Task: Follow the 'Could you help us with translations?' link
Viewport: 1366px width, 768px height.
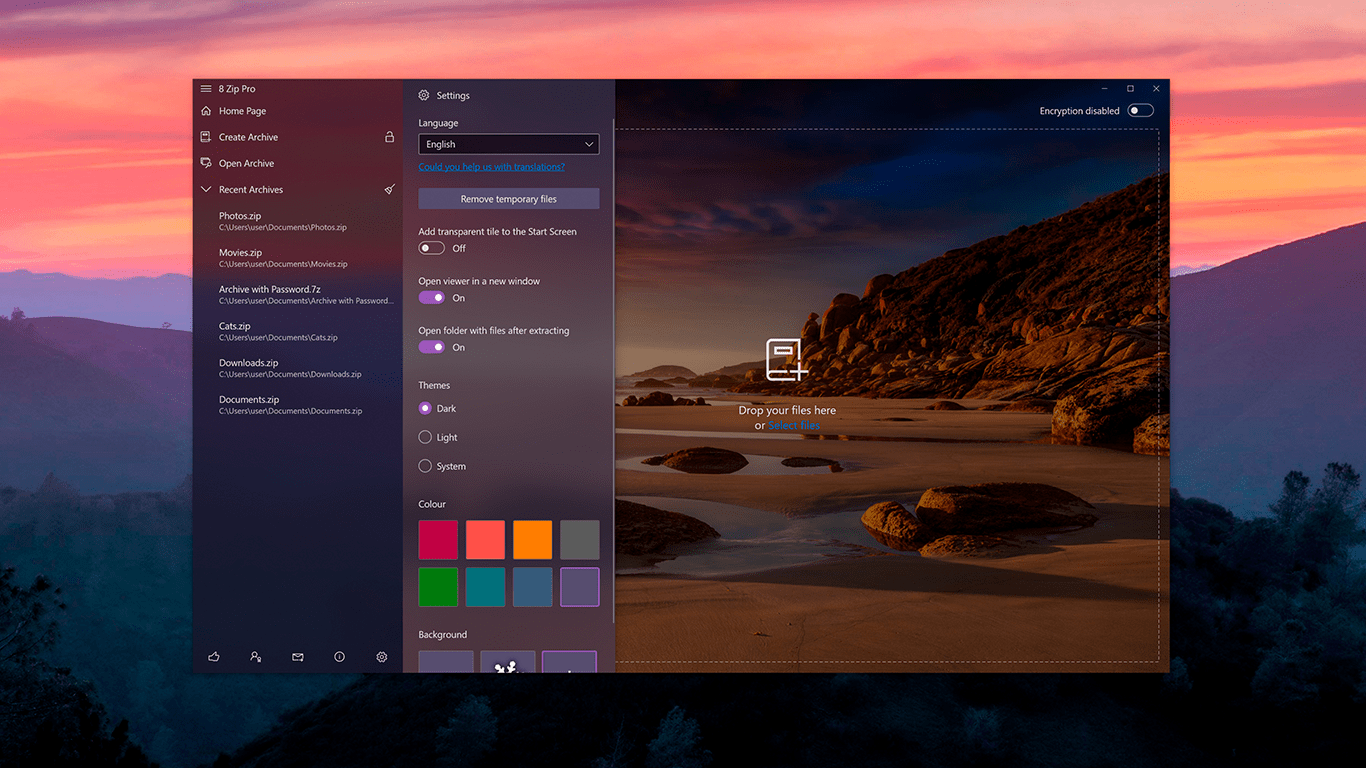Action: [x=492, y=167]
